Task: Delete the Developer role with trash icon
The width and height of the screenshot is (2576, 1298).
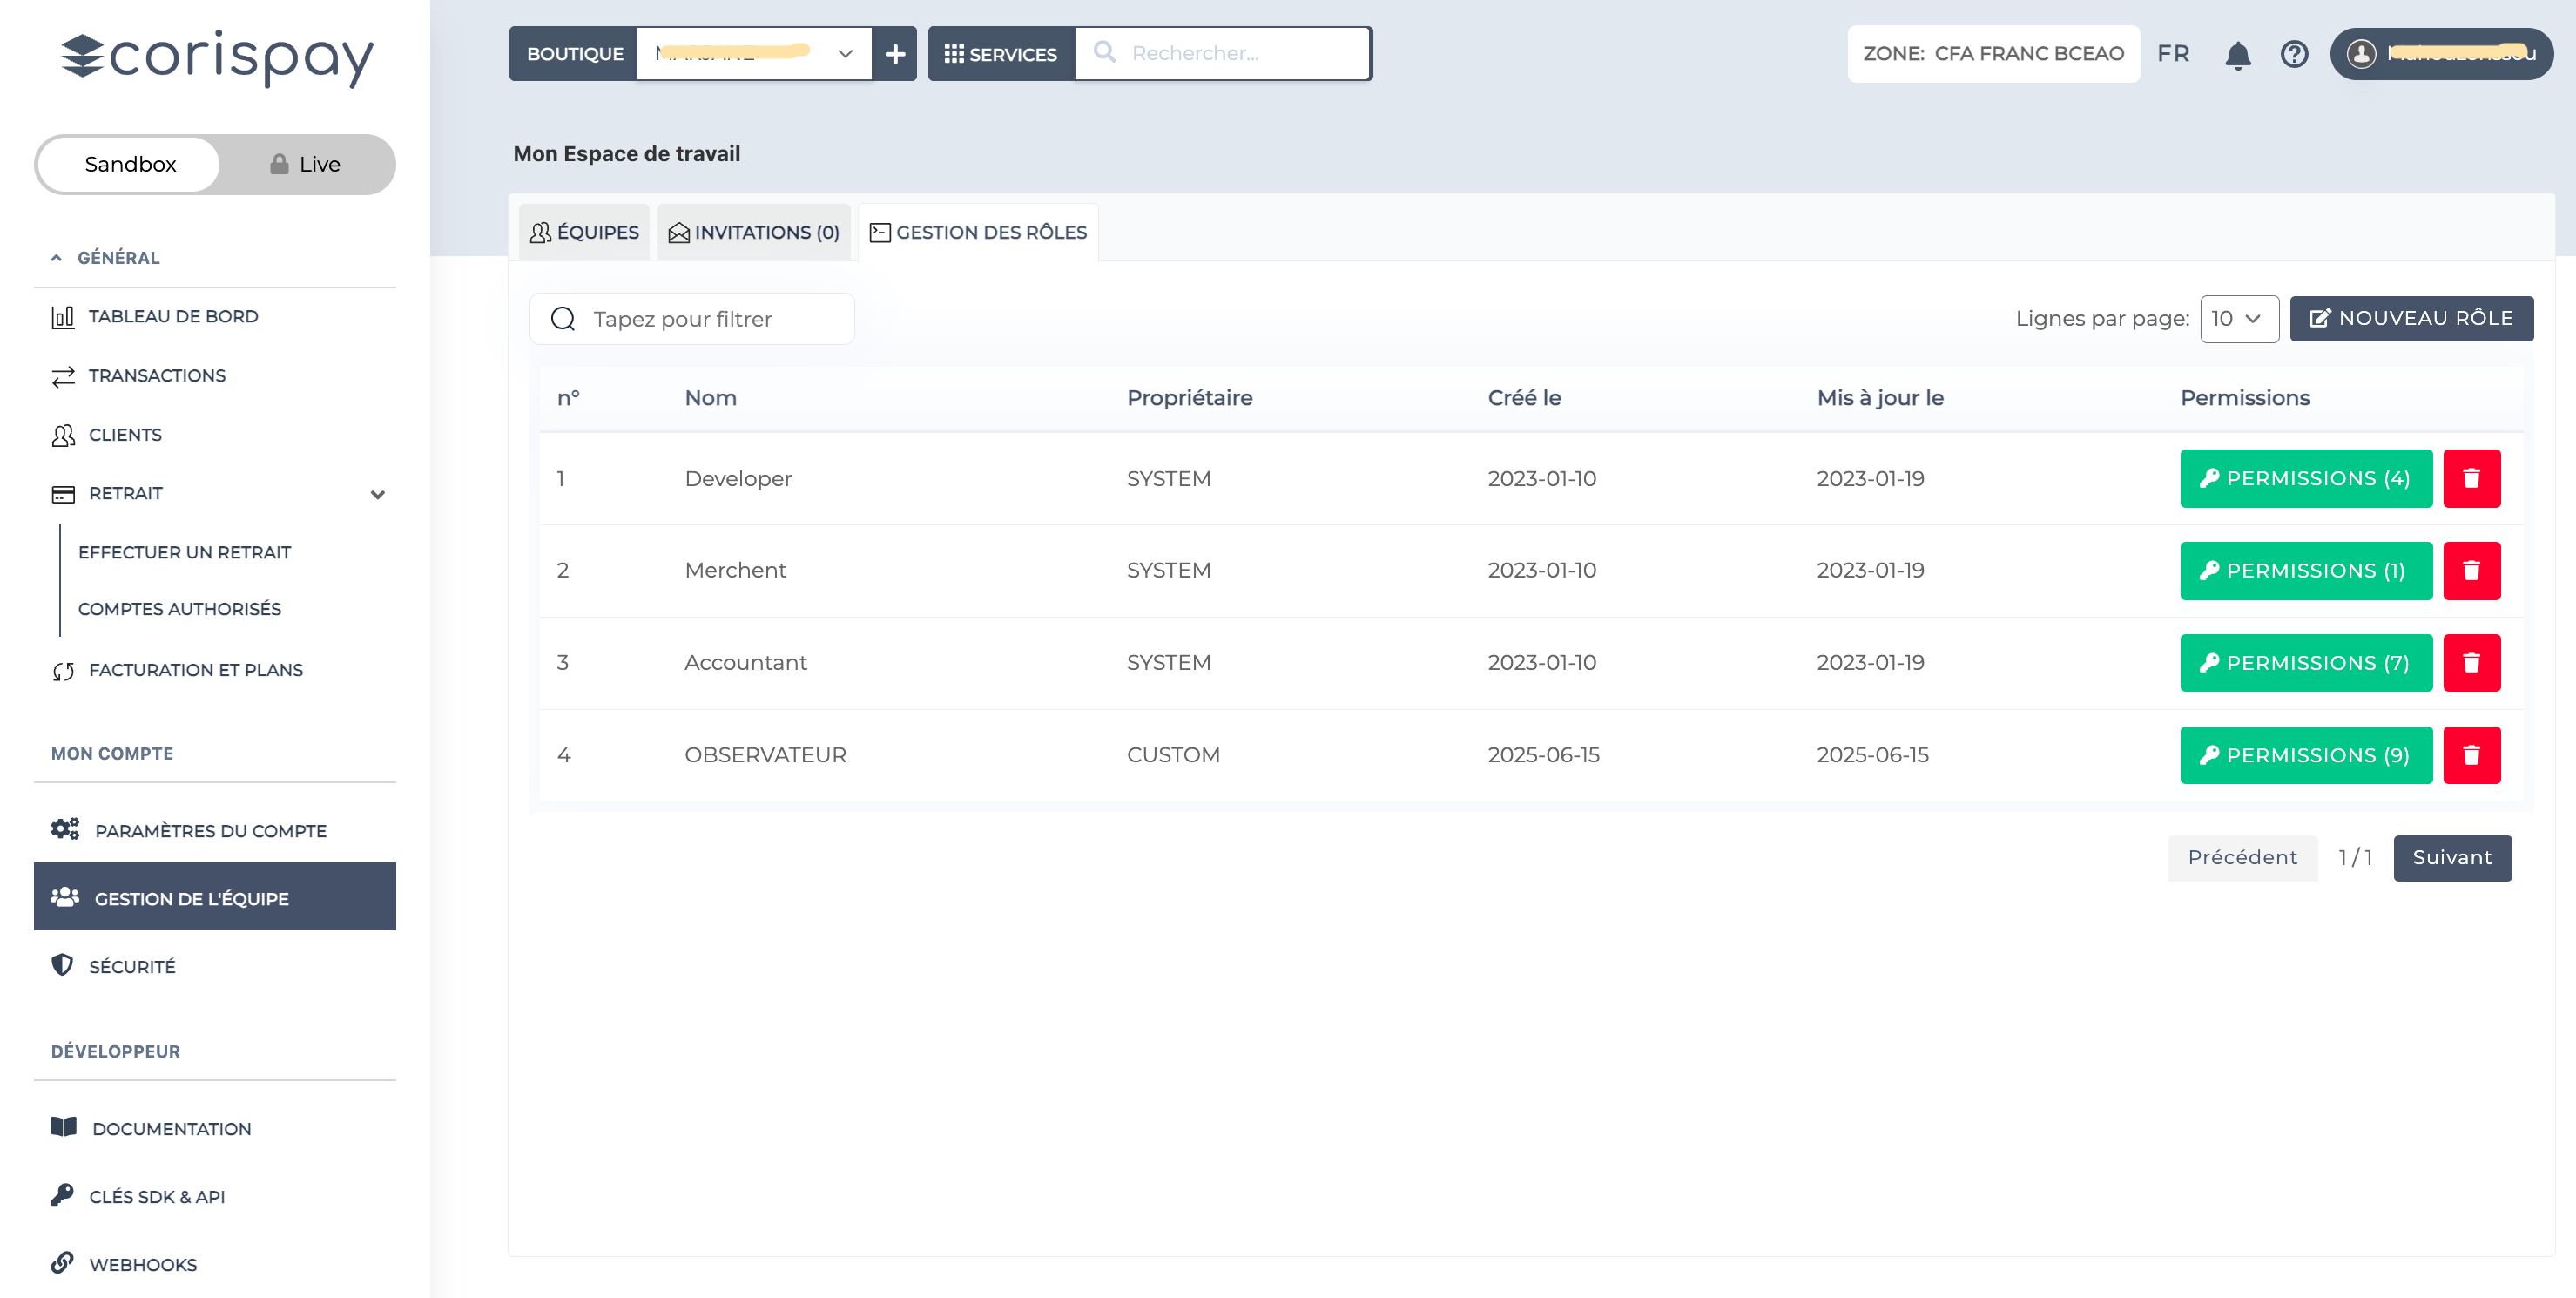Action: 2471,479
